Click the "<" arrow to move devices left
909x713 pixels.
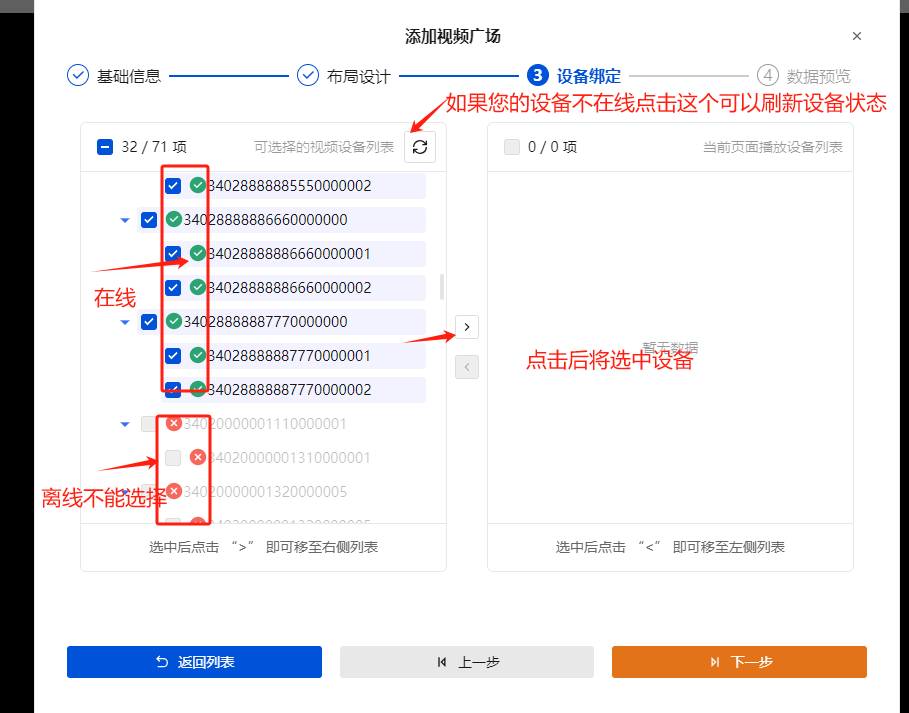(466, 366)
